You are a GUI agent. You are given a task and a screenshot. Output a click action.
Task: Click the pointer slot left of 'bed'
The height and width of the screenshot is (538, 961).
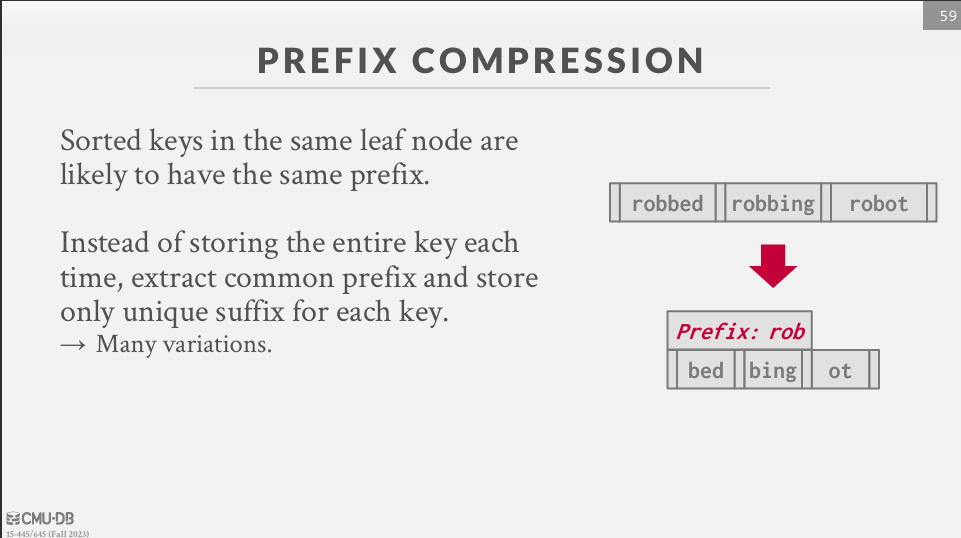coord(672,369)
